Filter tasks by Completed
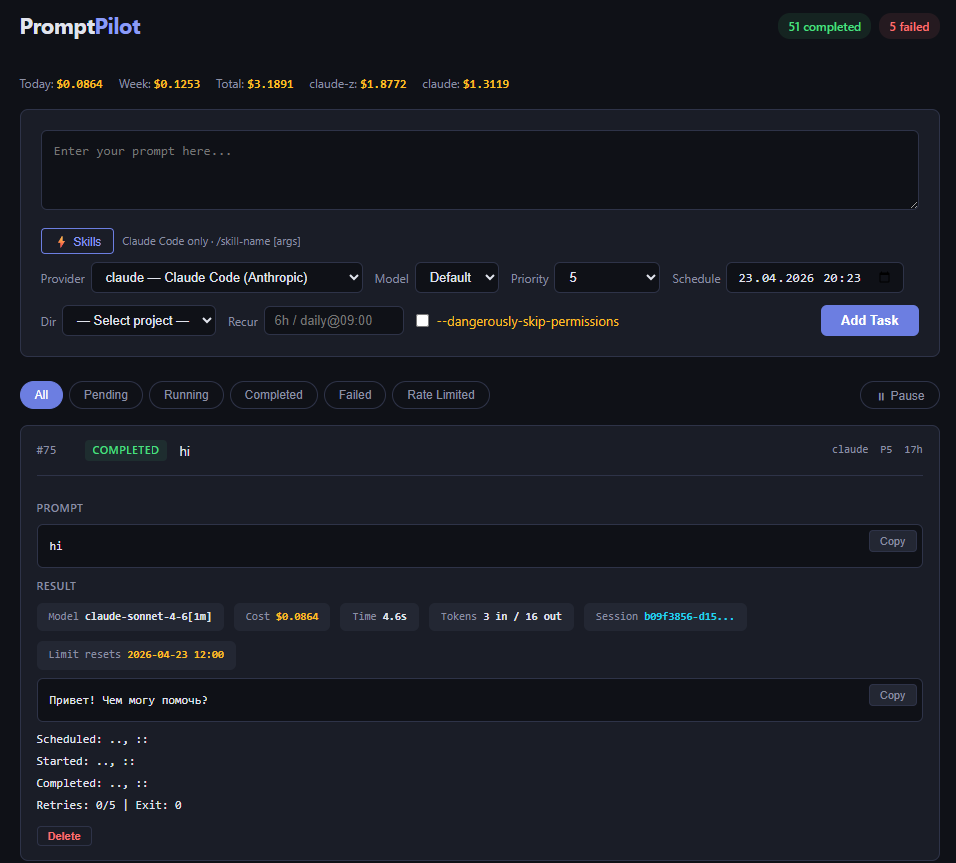Viewport: 956px width, 863px height. point(273,395)
